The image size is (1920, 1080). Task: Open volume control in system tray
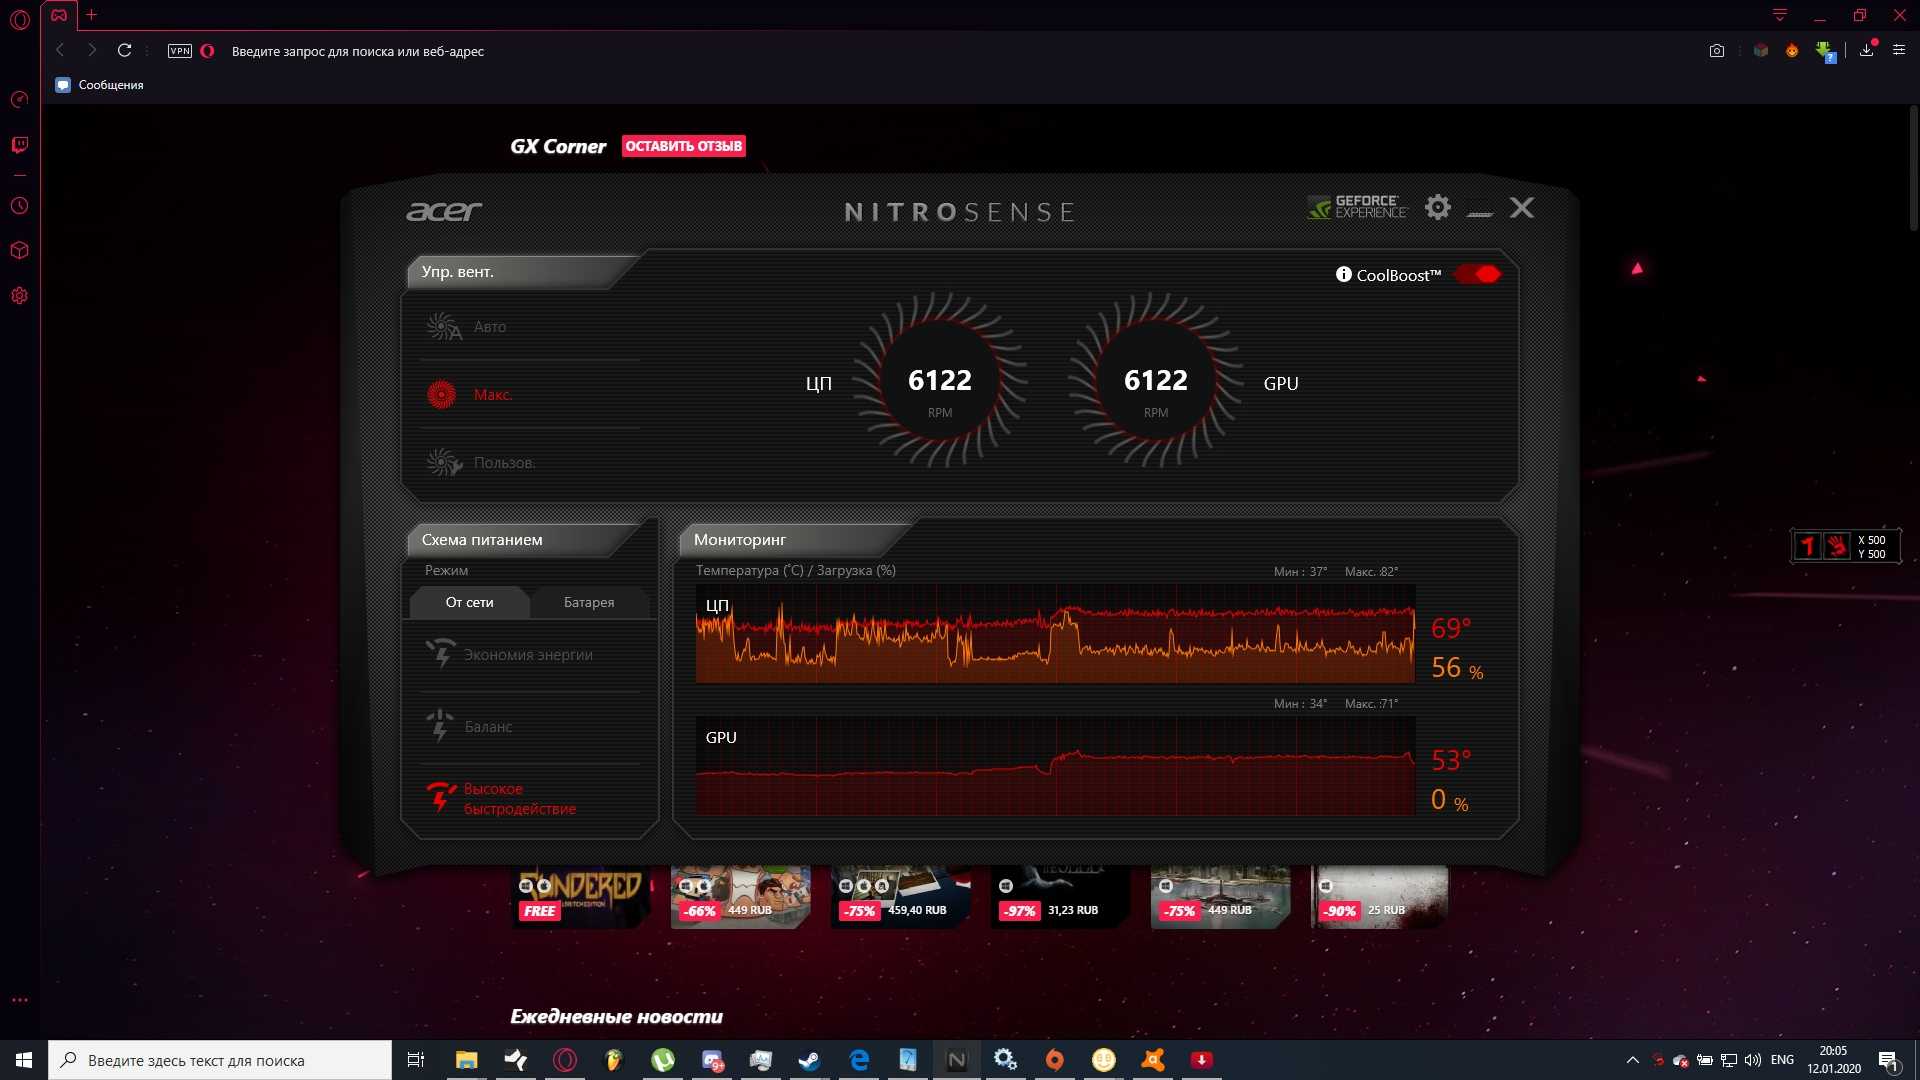tap(1752, 1060)
